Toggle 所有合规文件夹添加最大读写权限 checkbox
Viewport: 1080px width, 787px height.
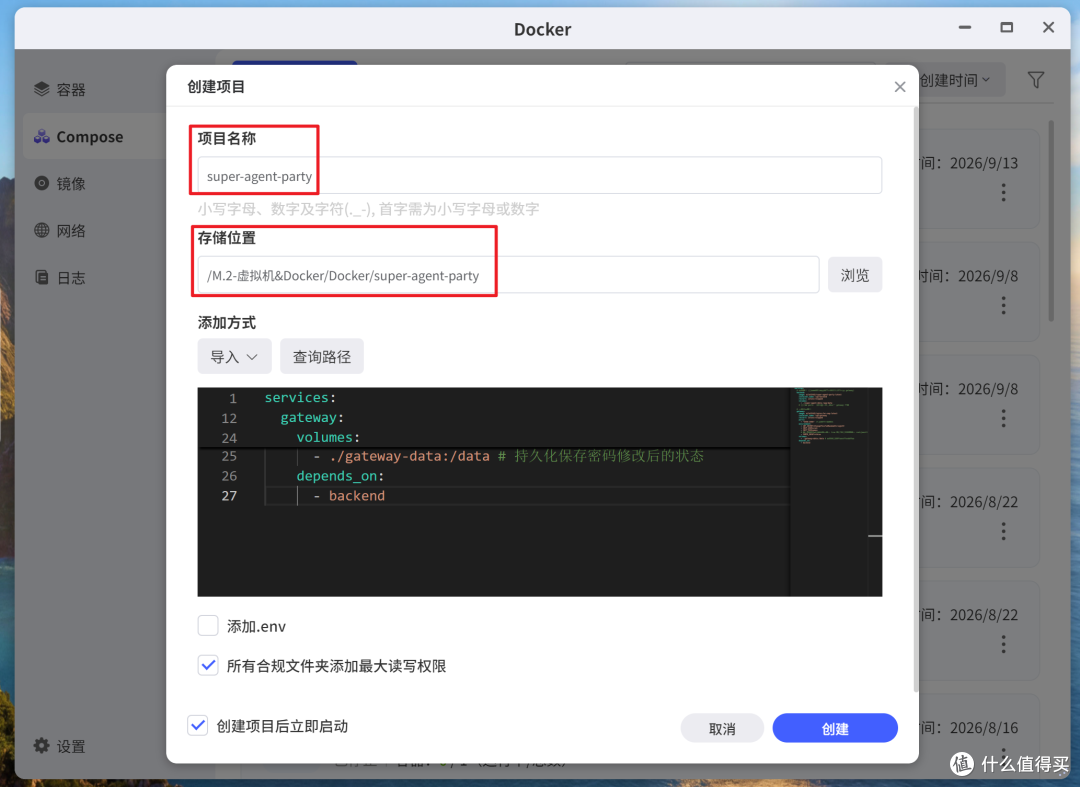pos(208,665)
